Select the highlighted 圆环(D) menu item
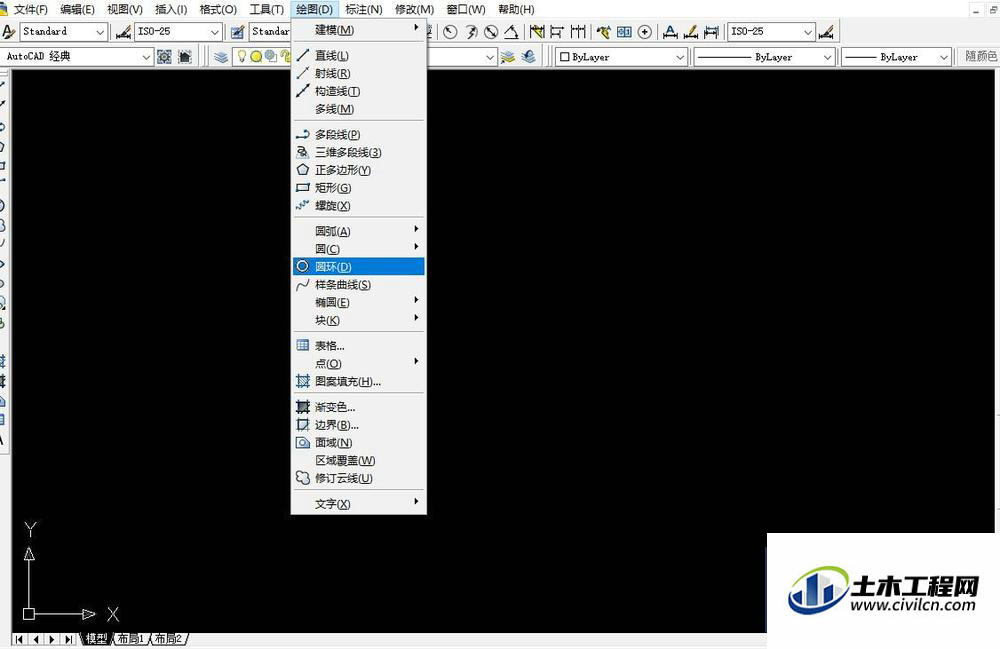This screenshot has height=649, width=1000. pyautogui.click(x=358, y=266)
